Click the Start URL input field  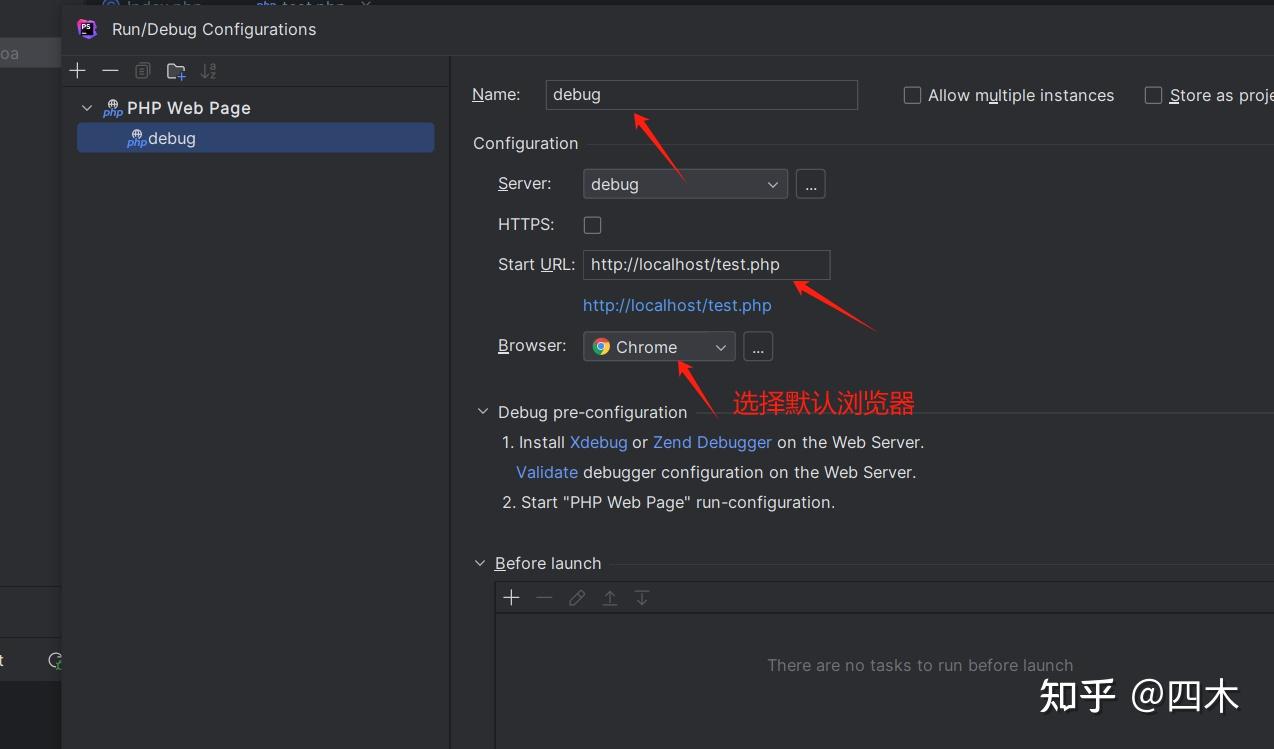(707, 265)
